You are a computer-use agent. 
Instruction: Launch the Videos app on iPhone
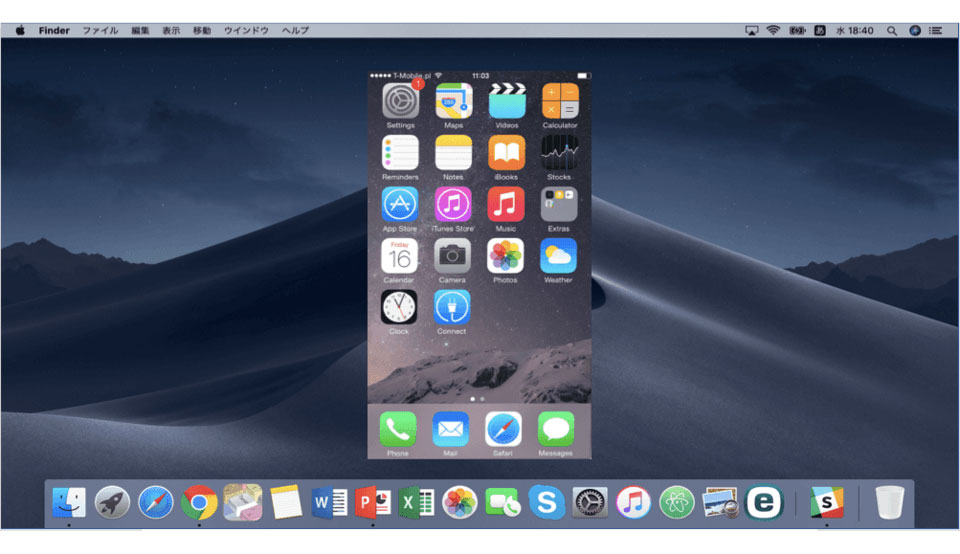point(507,101)
